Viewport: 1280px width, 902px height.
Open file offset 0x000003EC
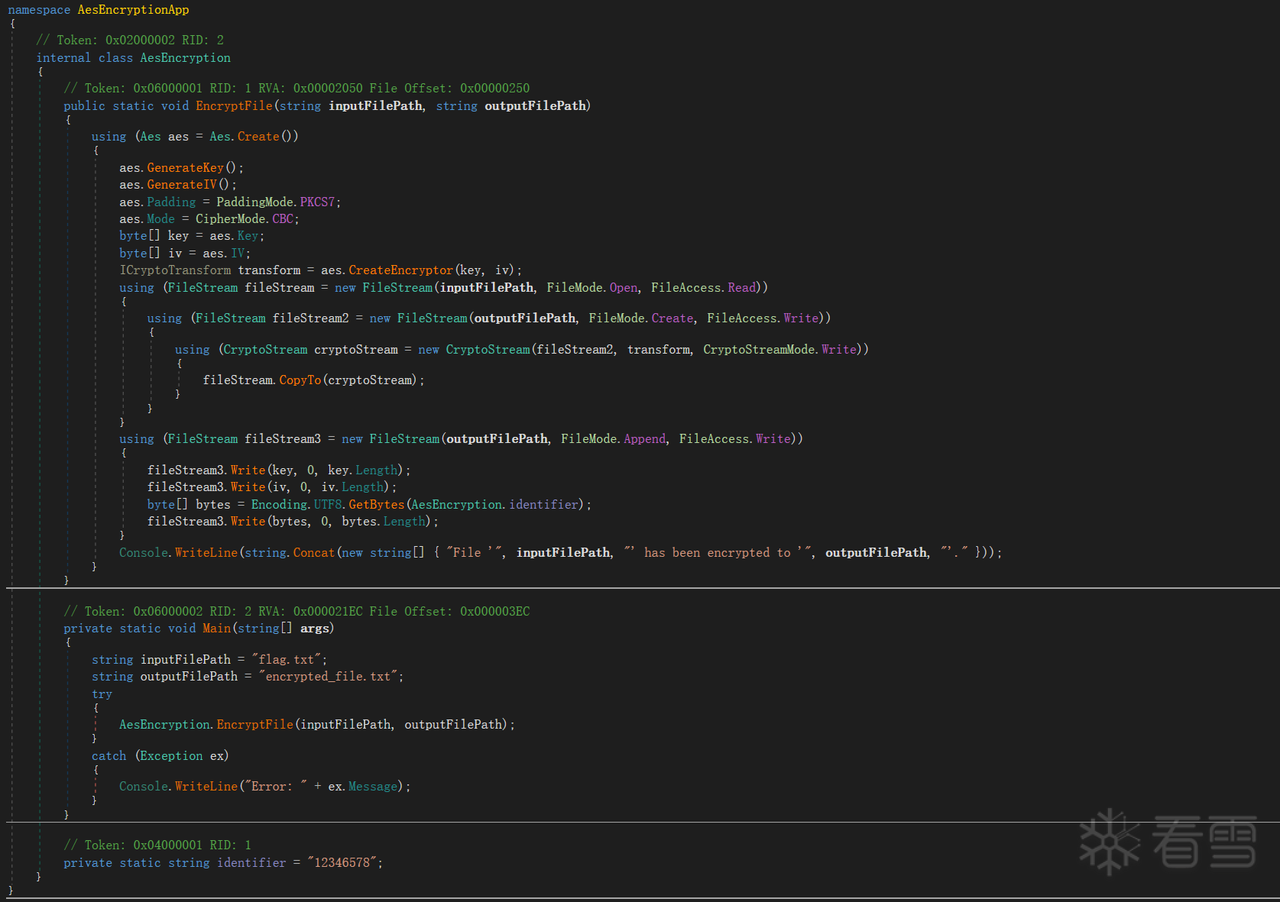pyautogui.click(x=495, y=611)
